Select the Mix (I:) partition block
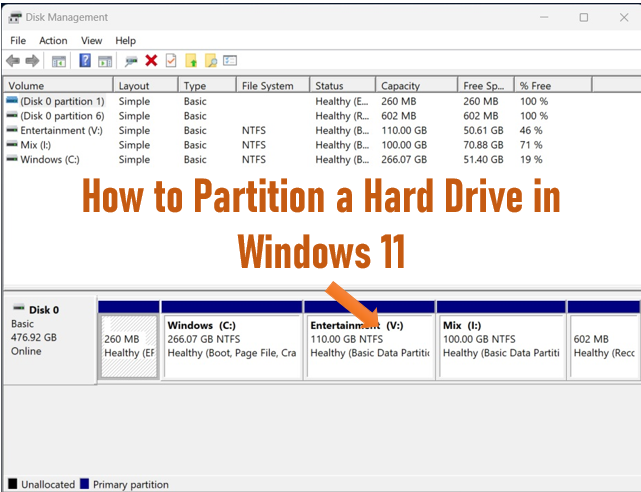This screenshot has width=641, height=492. coord(500,340)
